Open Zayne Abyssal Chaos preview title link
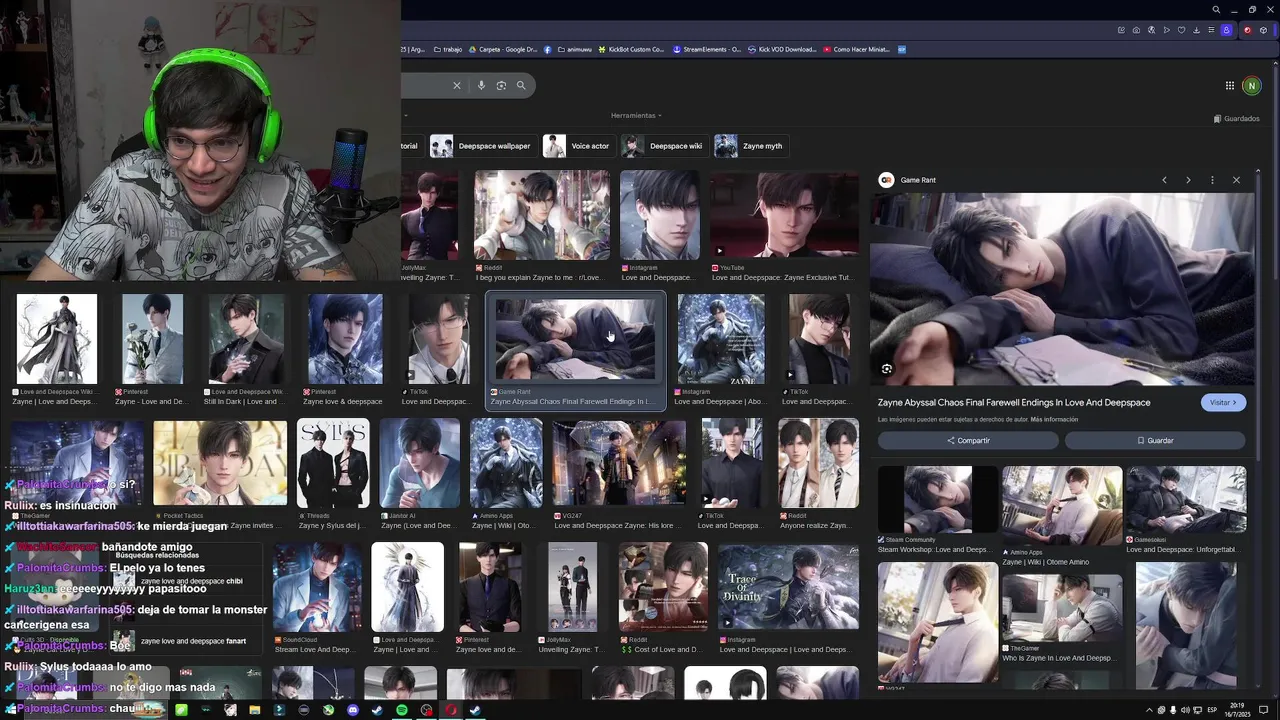Viewport: 1280px width, 720px height. coord(1014,402)
